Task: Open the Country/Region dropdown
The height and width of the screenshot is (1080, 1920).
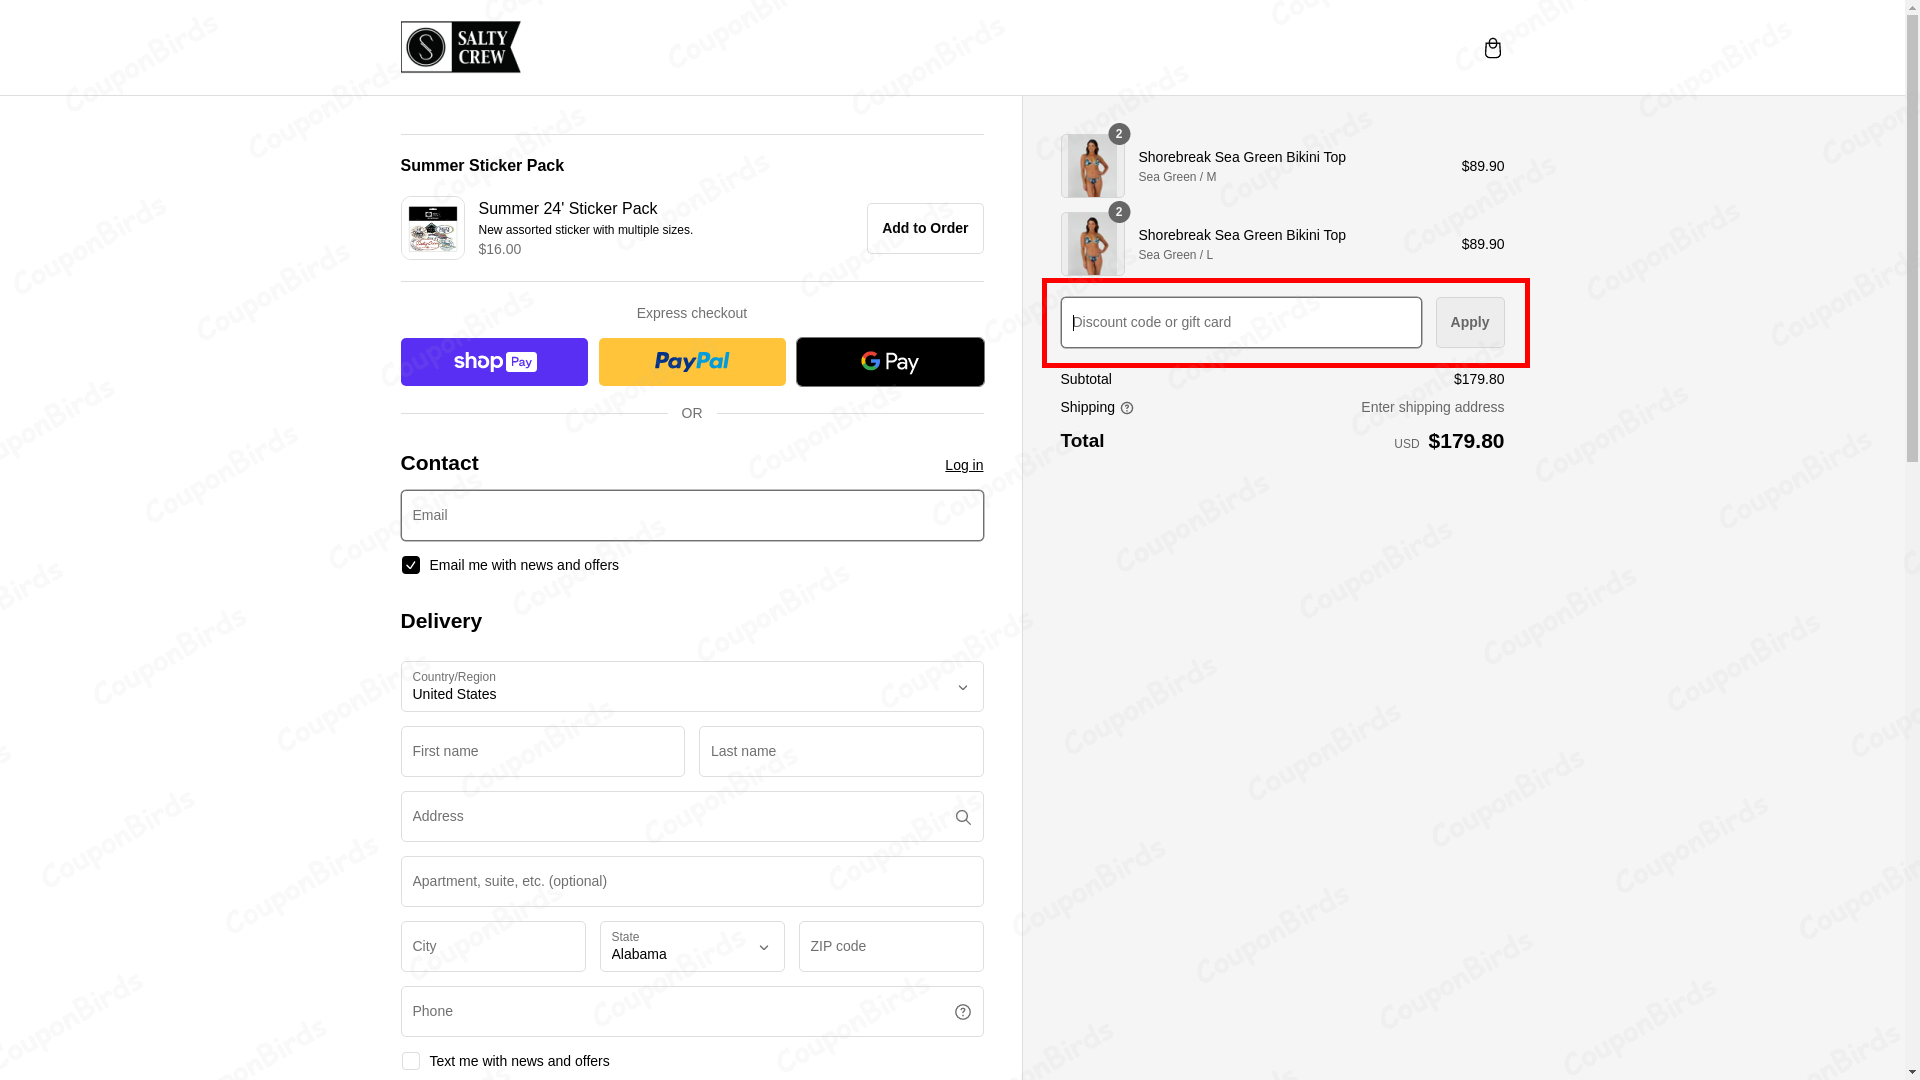Action: (x=691, y=687)
